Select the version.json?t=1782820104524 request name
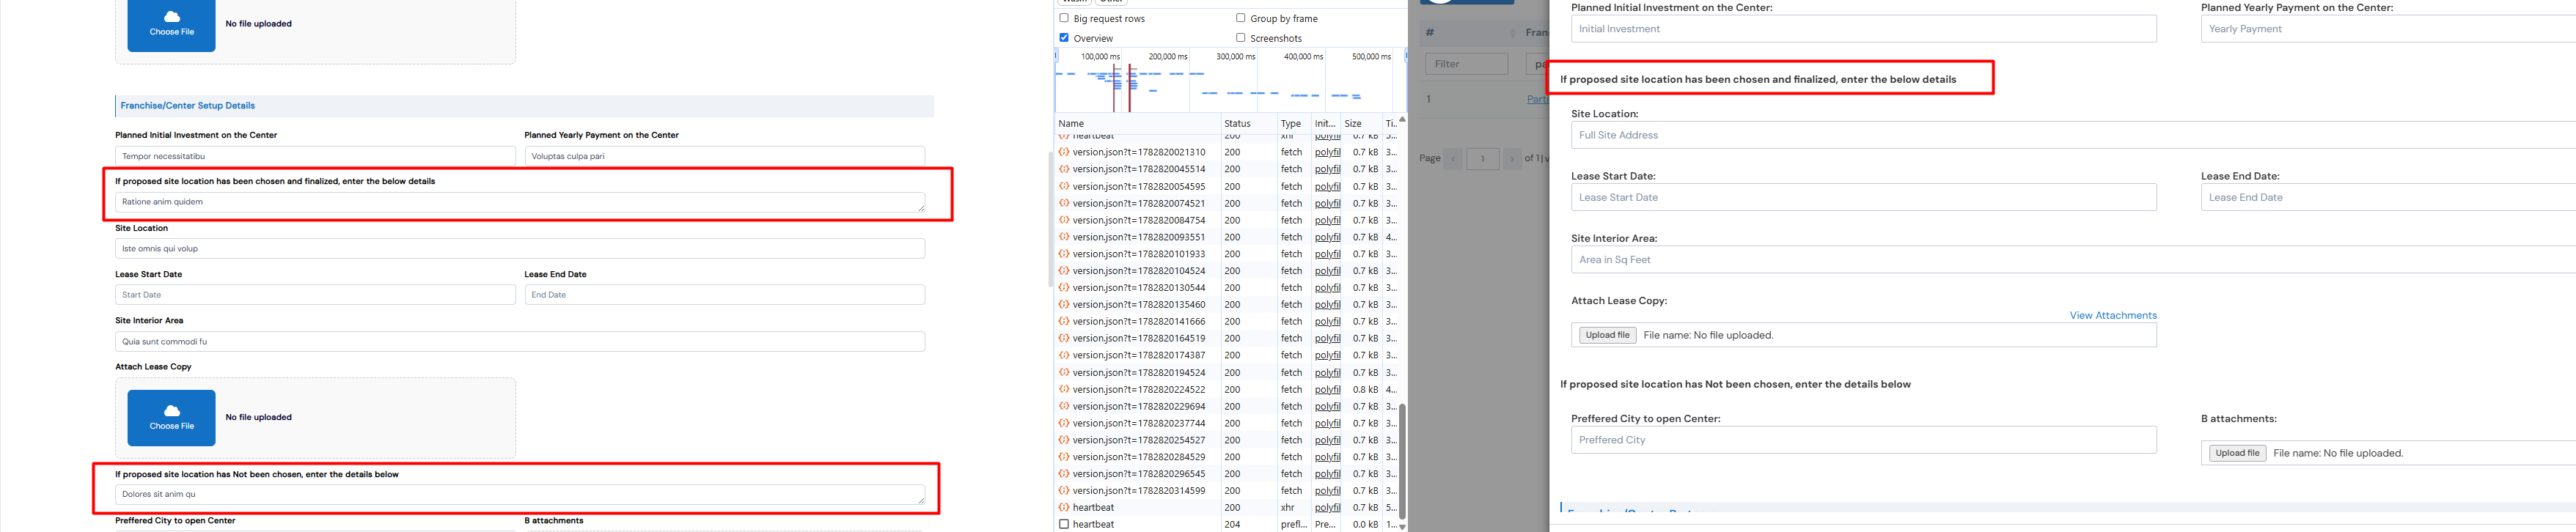The image size is (2576, 532). pyautogui.click(x=1139, y=271)
